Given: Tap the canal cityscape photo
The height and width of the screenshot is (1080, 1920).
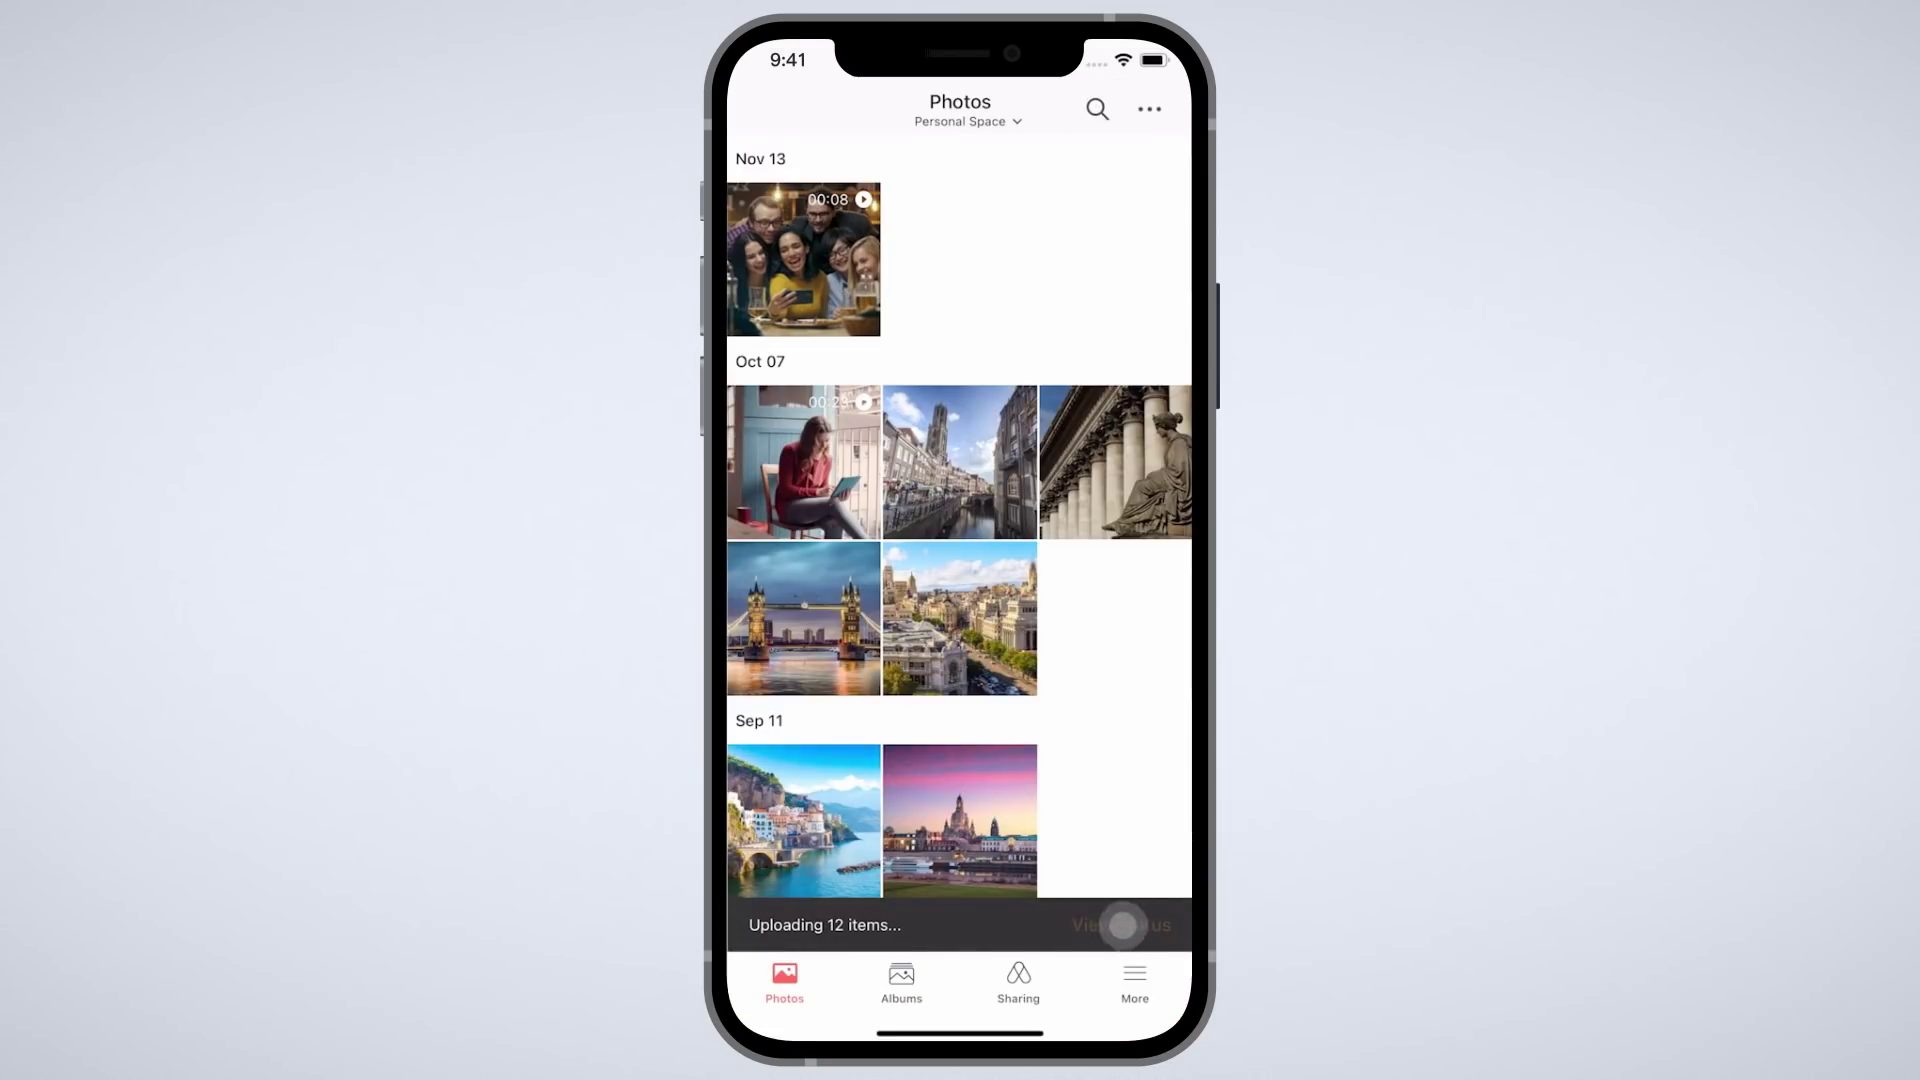Looking at the screenshot, I should [959, 462].
